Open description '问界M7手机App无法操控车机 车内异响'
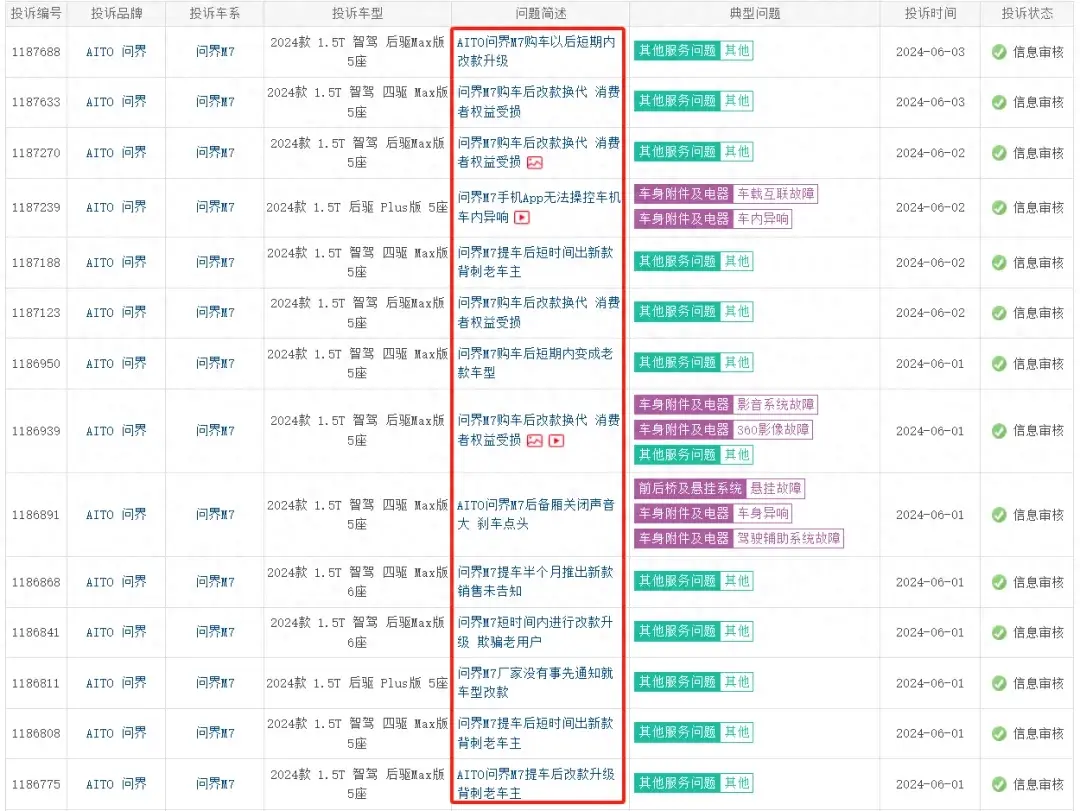 pos(539,207)
